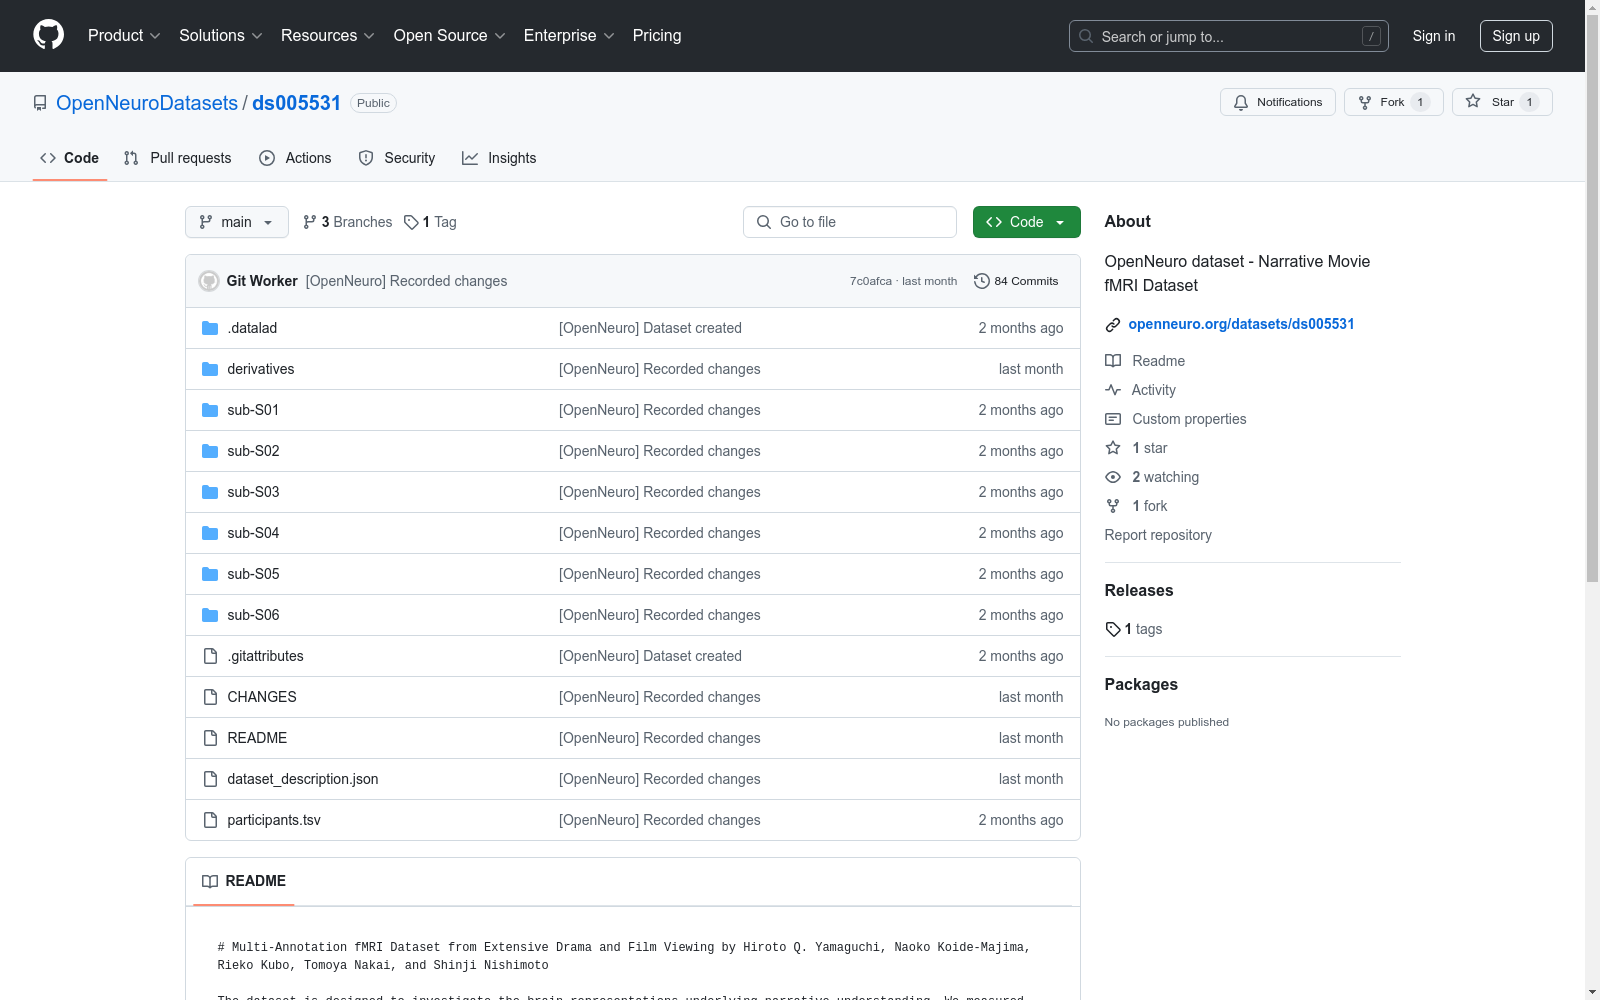Open the openneuro.org/datasets/ds005531 link

click(1241, 324)
